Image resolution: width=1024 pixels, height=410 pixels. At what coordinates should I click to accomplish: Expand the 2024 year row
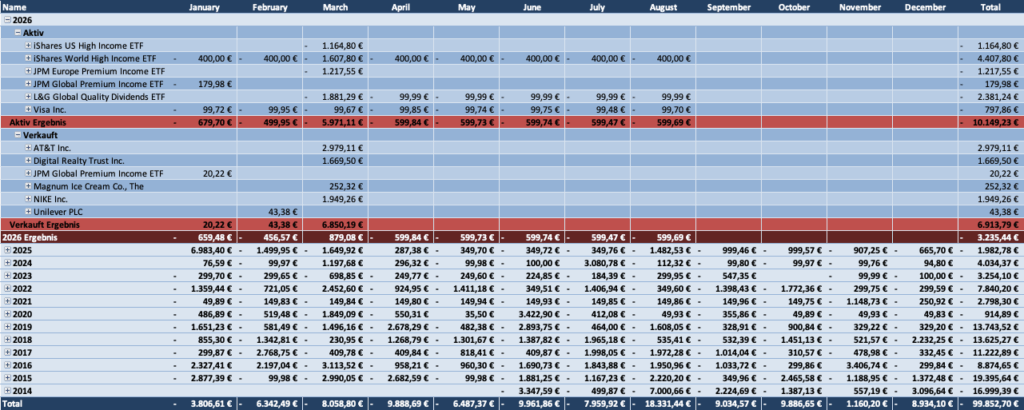[7, 262]
